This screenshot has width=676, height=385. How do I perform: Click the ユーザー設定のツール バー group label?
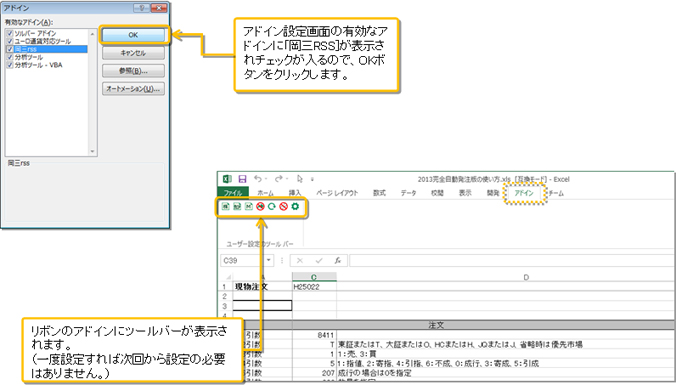(x=260, y=244)
